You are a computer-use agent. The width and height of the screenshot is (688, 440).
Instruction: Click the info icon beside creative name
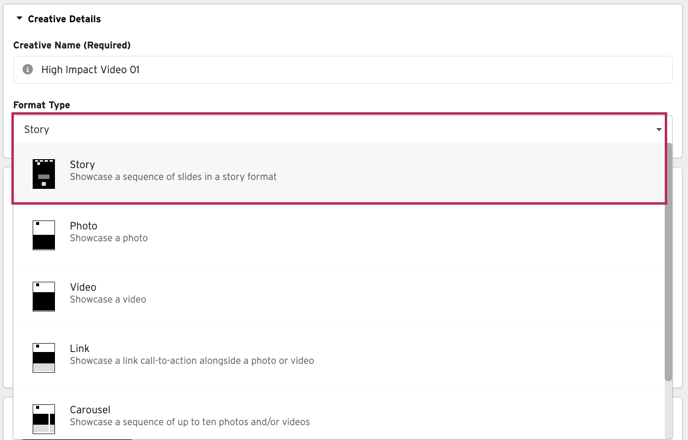click(x=28, y=70)
